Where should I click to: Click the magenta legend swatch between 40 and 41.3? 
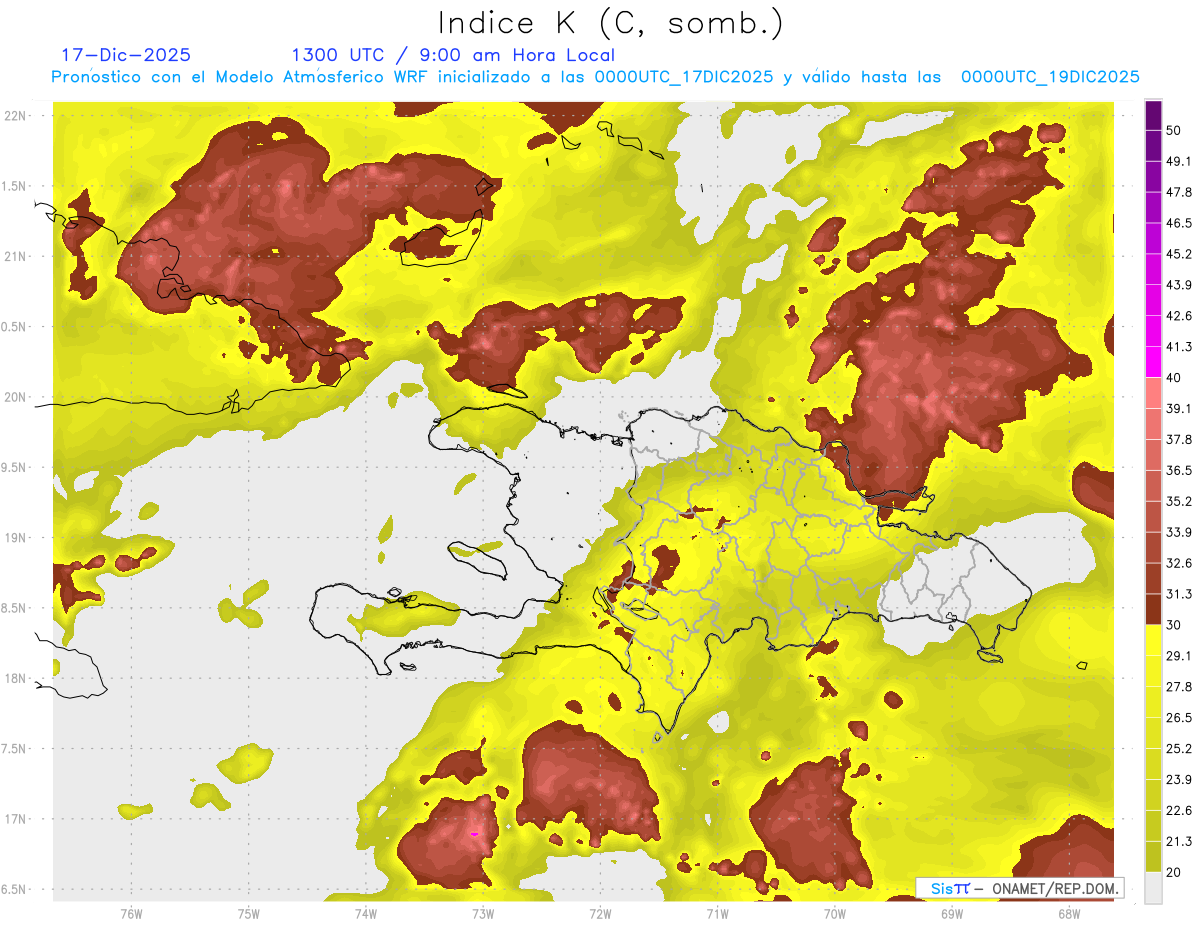1153,362
